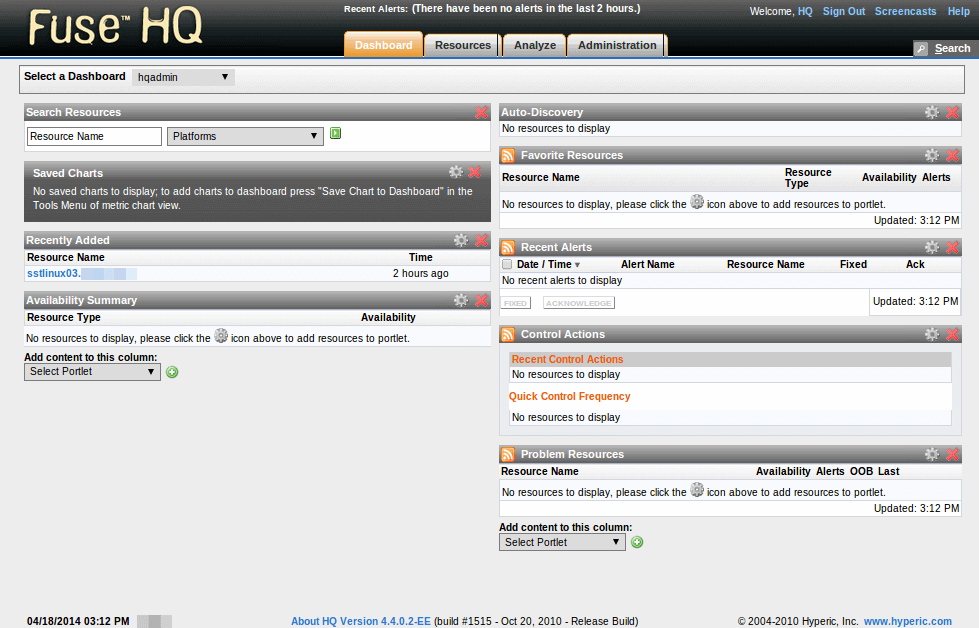Open the Resources tab

(x=463, y=45)
